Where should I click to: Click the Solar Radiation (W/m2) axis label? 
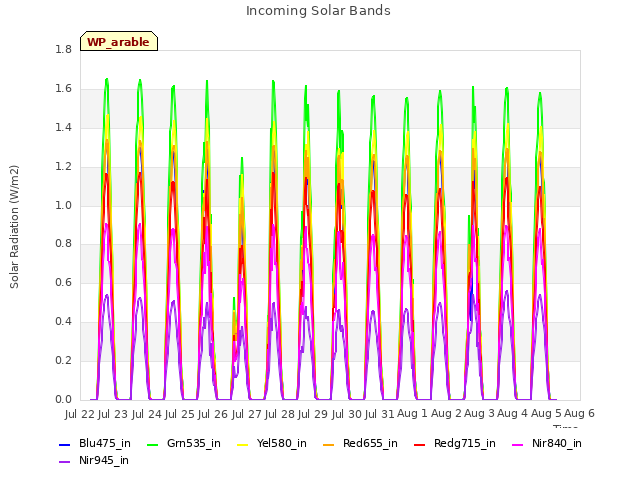point(14,227)
